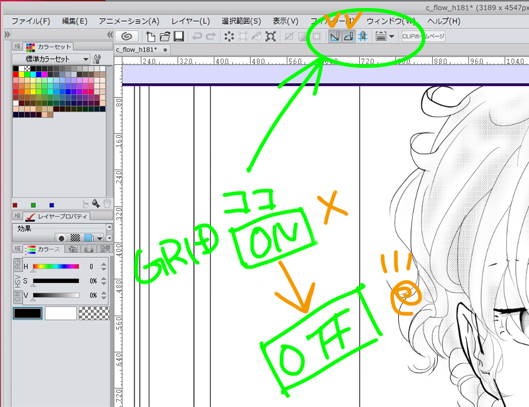Expand the effect options dropdown arrow

pos(100,239)
